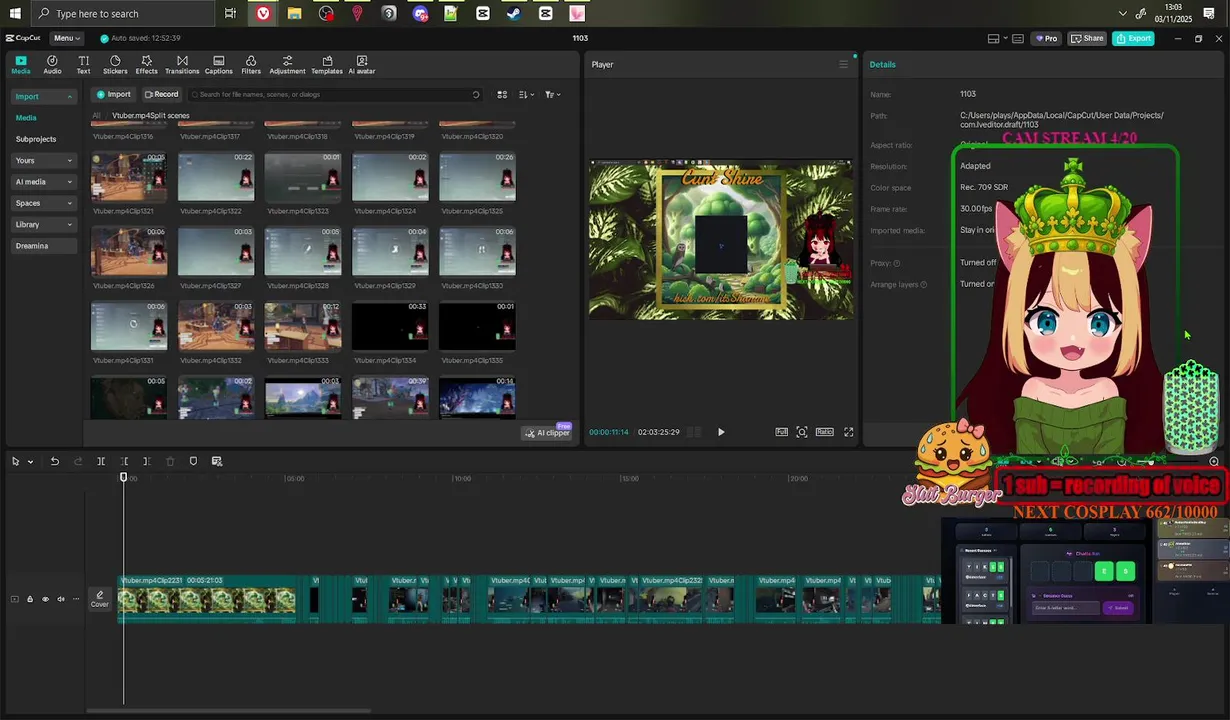This screenshot has height=720, width=1230.
Task: Open the layout switcher dropdown
Action: [996, 38]
